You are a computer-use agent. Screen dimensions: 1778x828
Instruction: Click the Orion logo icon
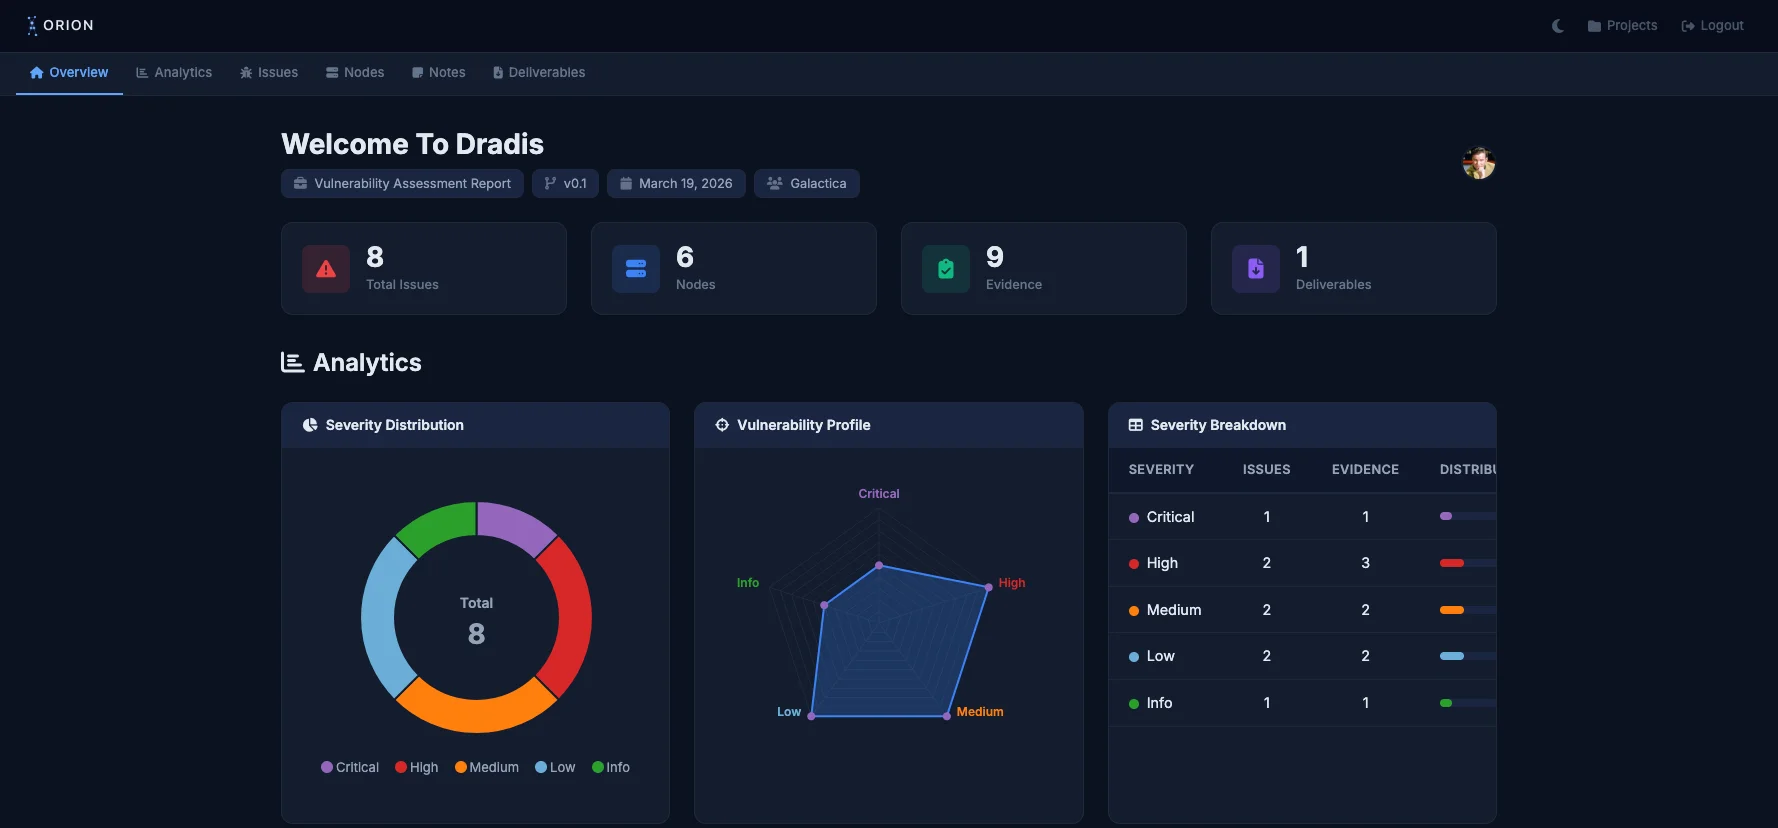[32, 25]
